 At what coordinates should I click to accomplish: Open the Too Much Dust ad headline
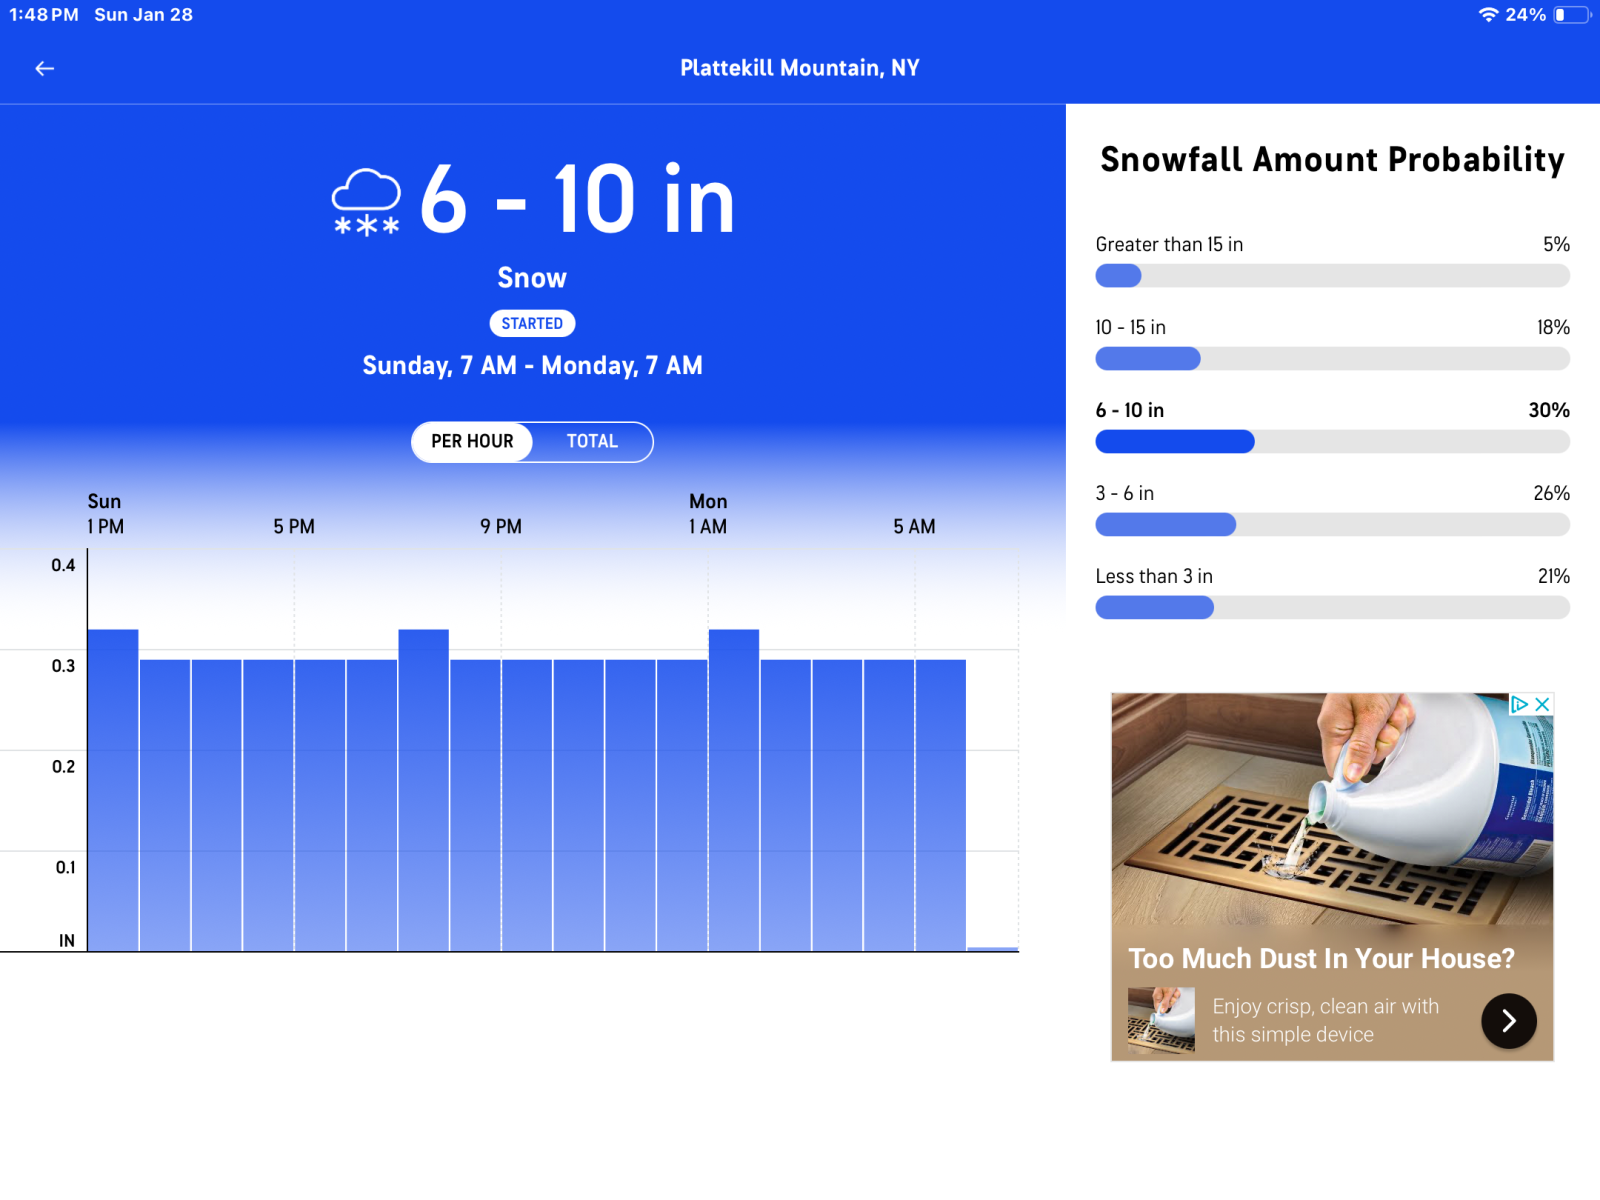click(1321, 958)
